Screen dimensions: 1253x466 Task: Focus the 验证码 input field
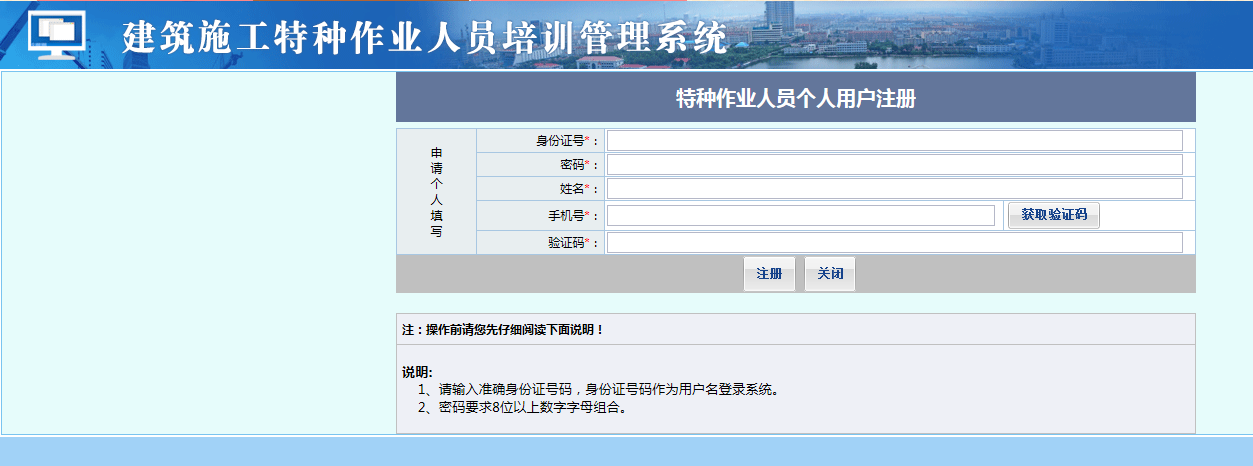[894, 243]
